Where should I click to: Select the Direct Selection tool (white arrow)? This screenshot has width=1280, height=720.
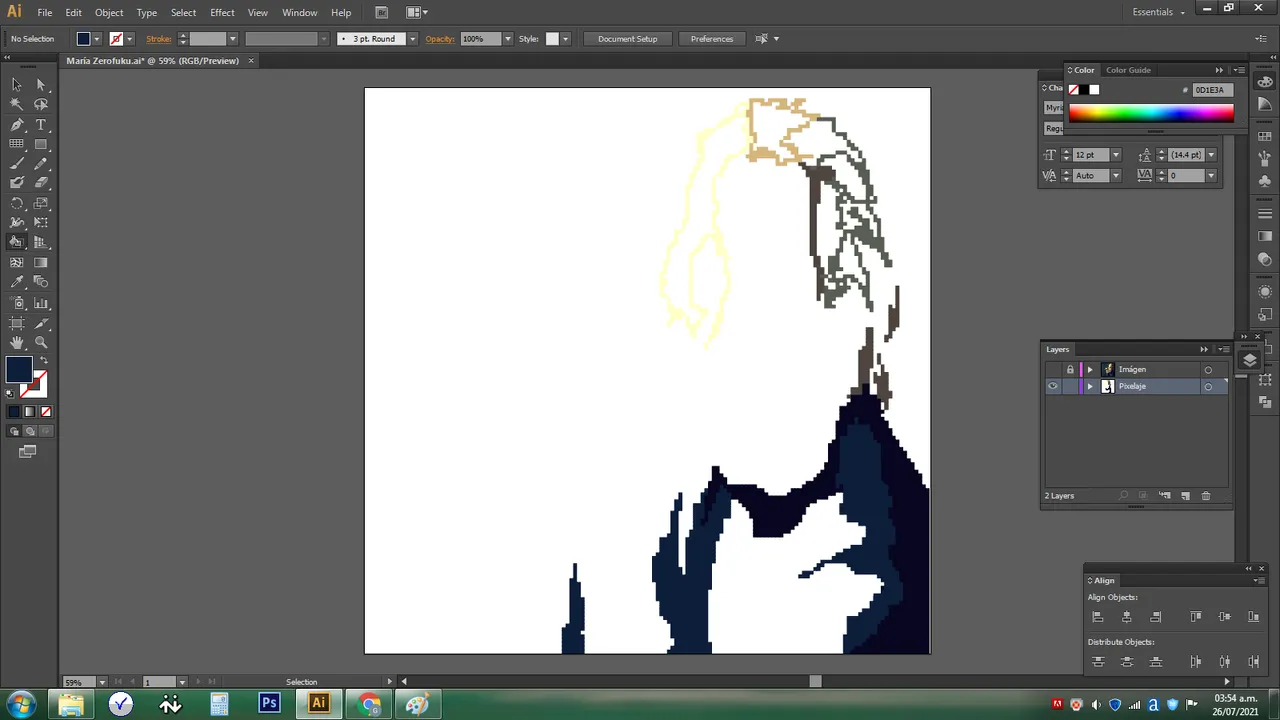click(x=41, y=85)
